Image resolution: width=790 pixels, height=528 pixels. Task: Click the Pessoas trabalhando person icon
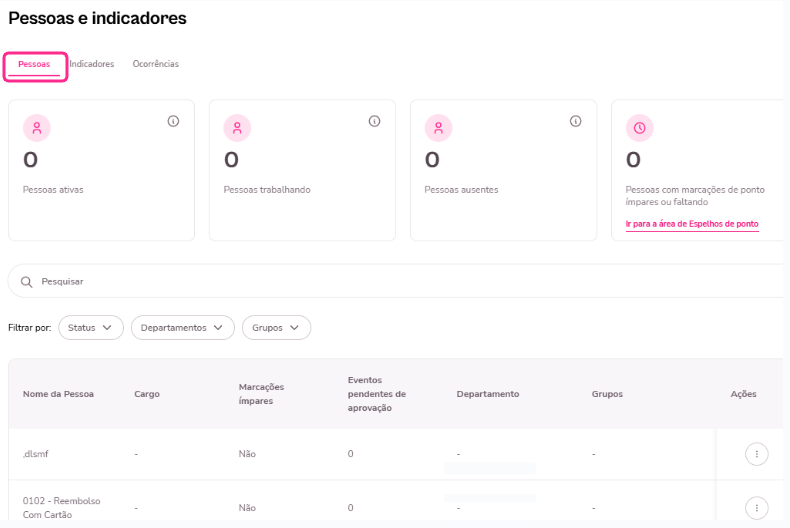238,128
